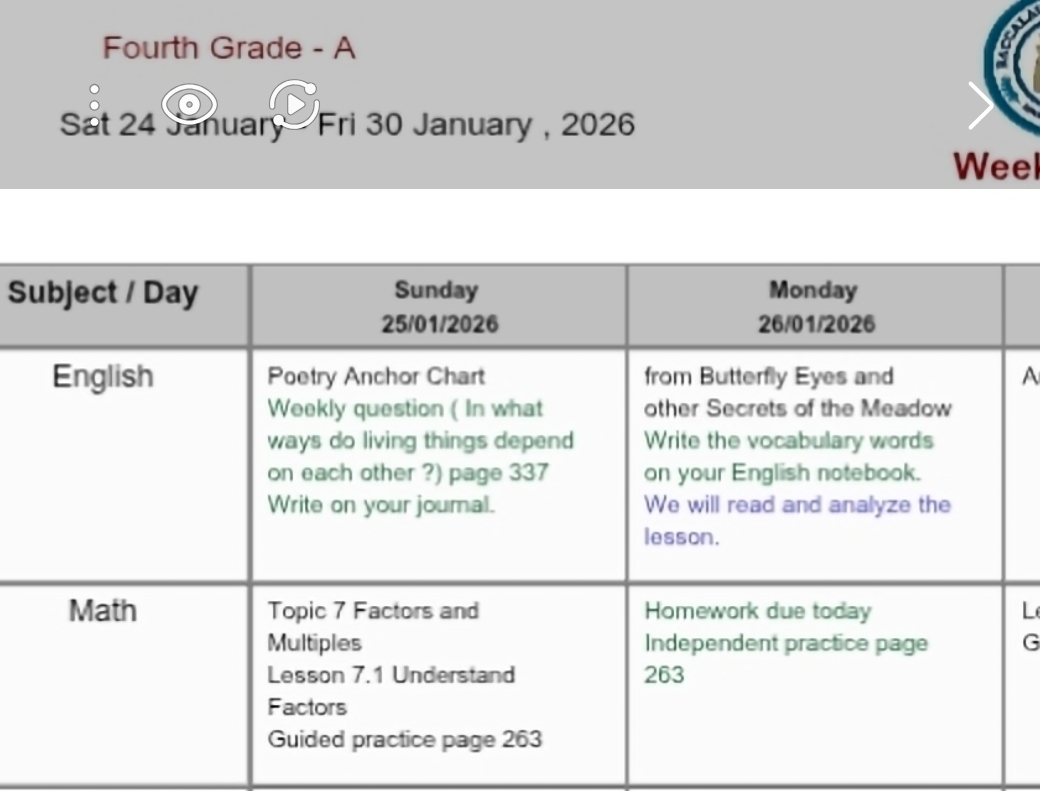Click the Fourth Grade - A title

(229, 48)
